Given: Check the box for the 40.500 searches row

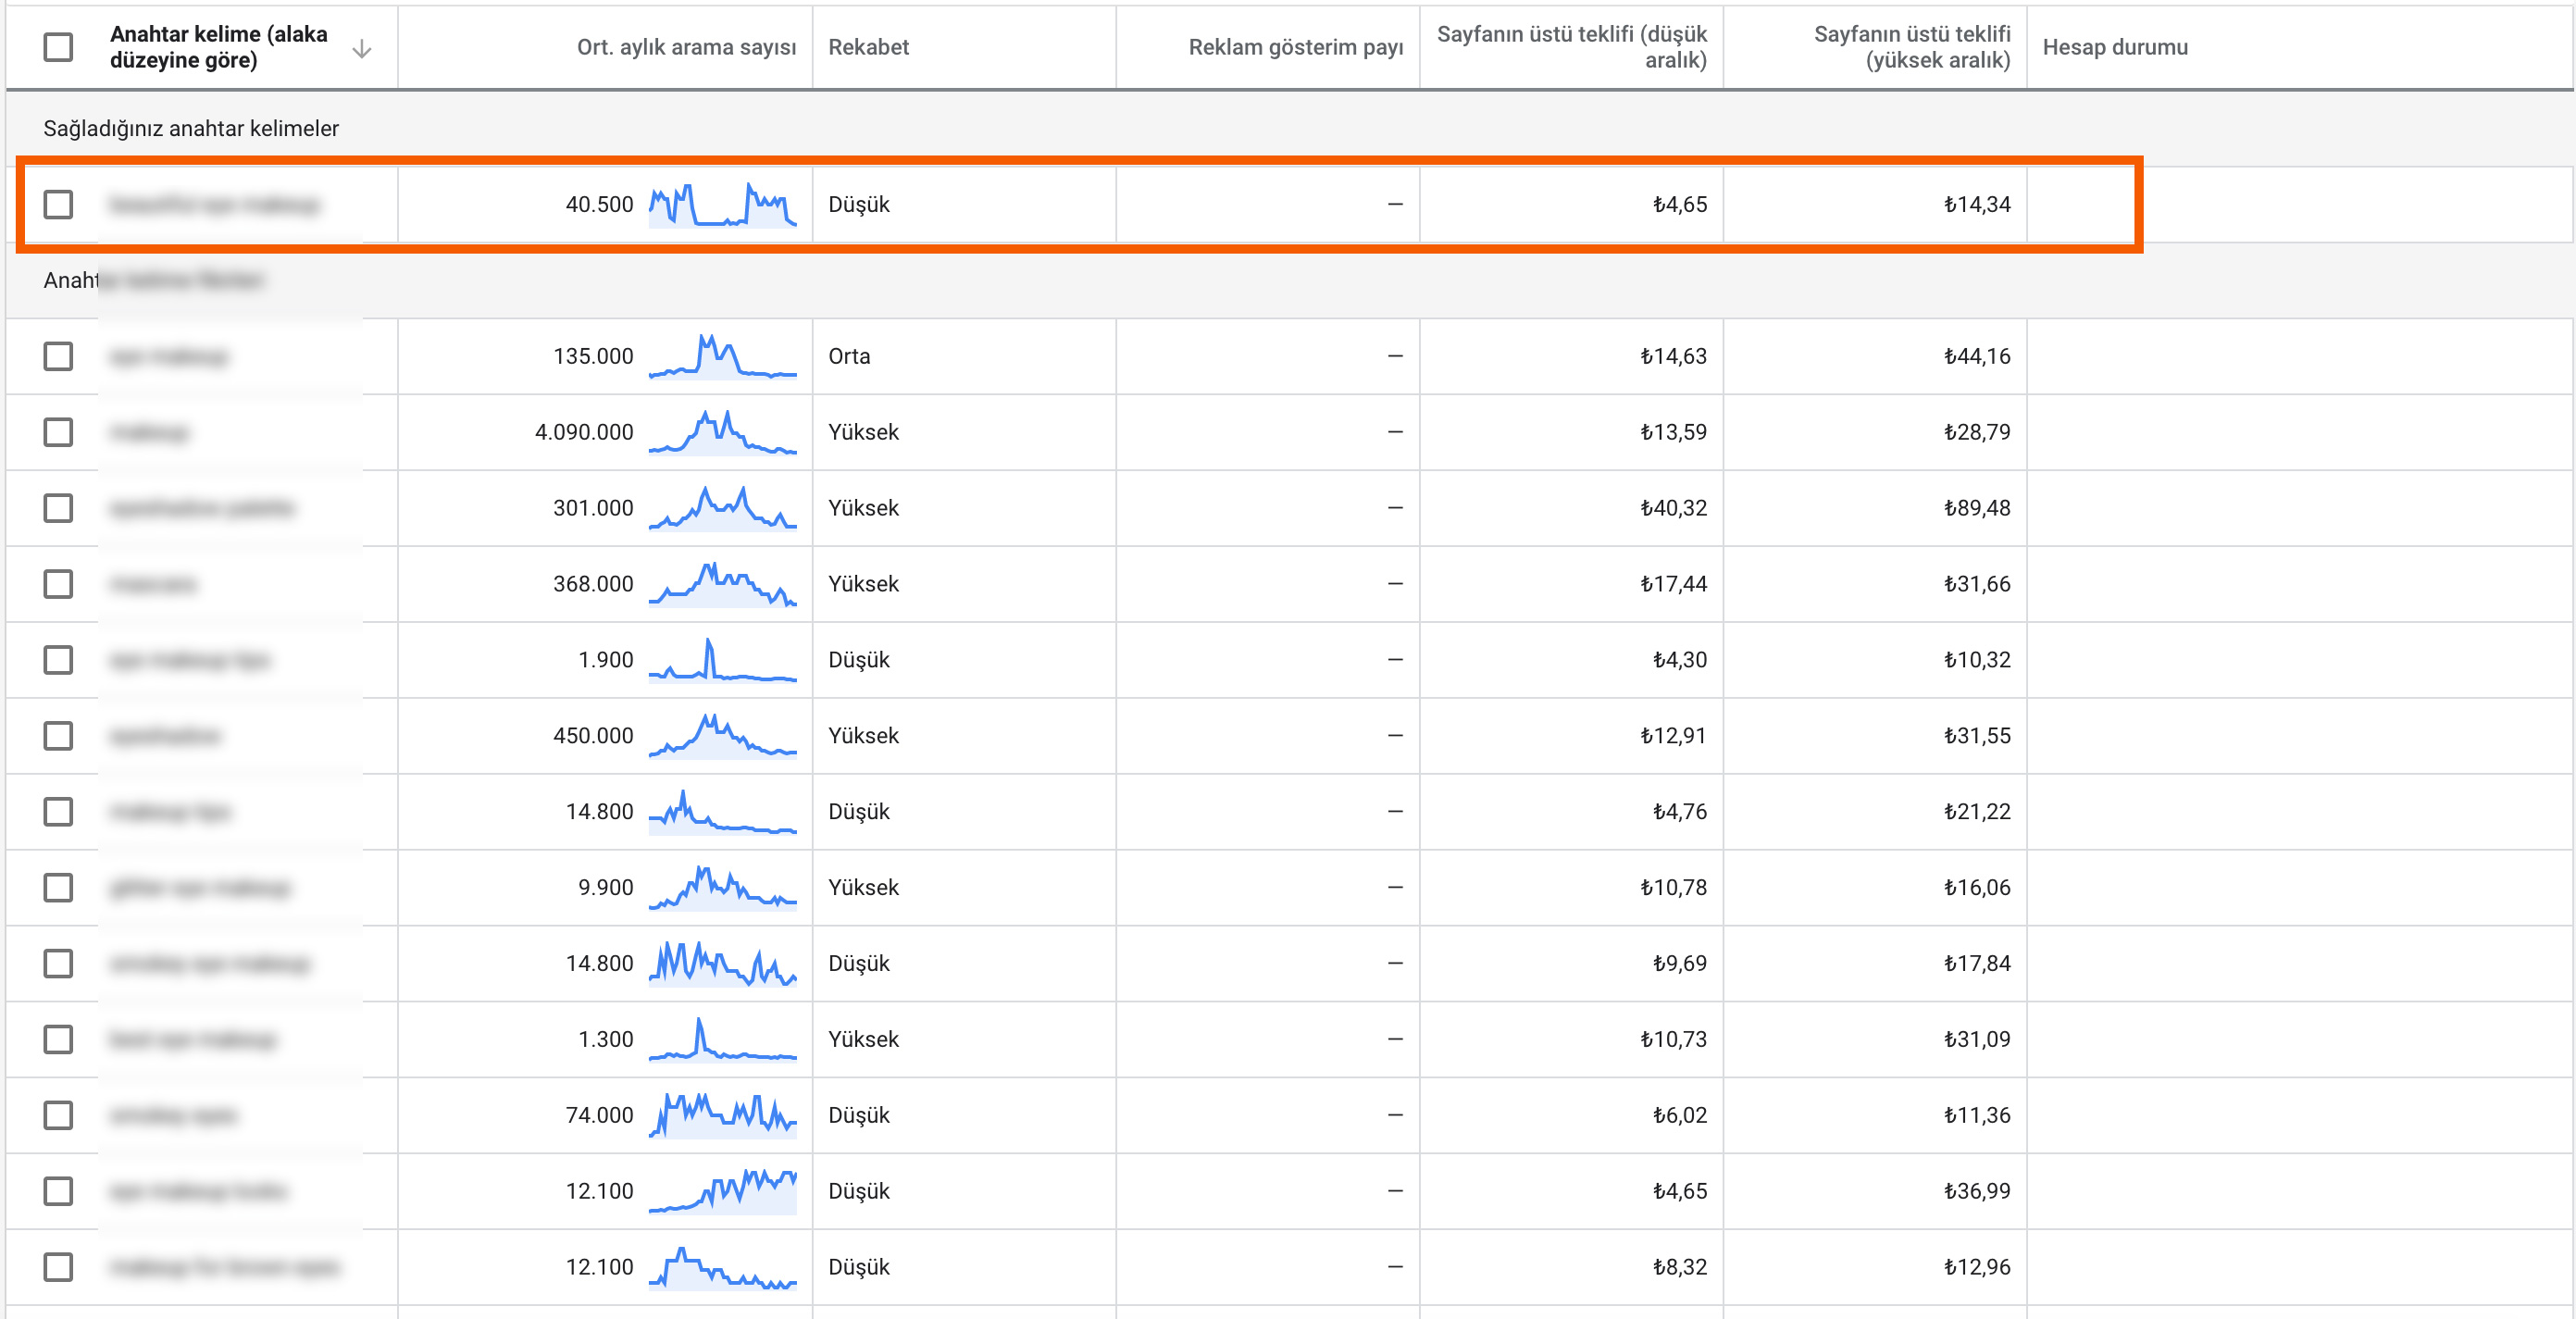Looking at the screenshot, I should pos(58,204).
